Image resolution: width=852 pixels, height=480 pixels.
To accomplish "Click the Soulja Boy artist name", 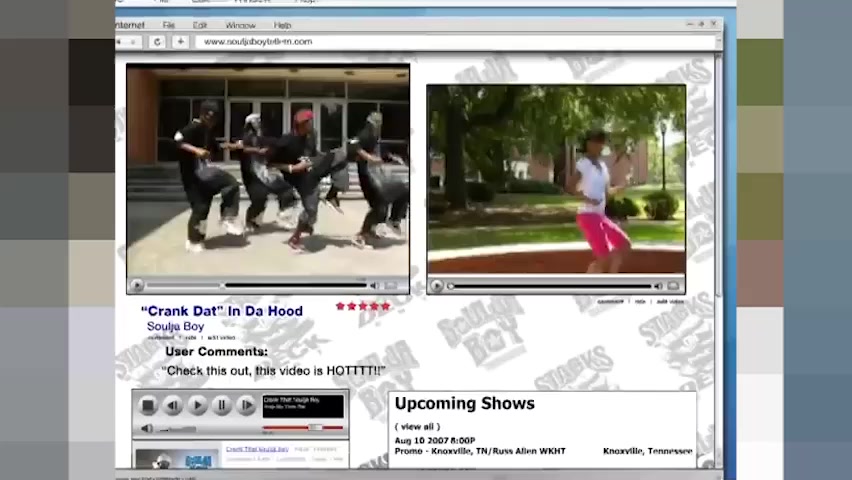I will pyautogui.click(x=176, y=326).
